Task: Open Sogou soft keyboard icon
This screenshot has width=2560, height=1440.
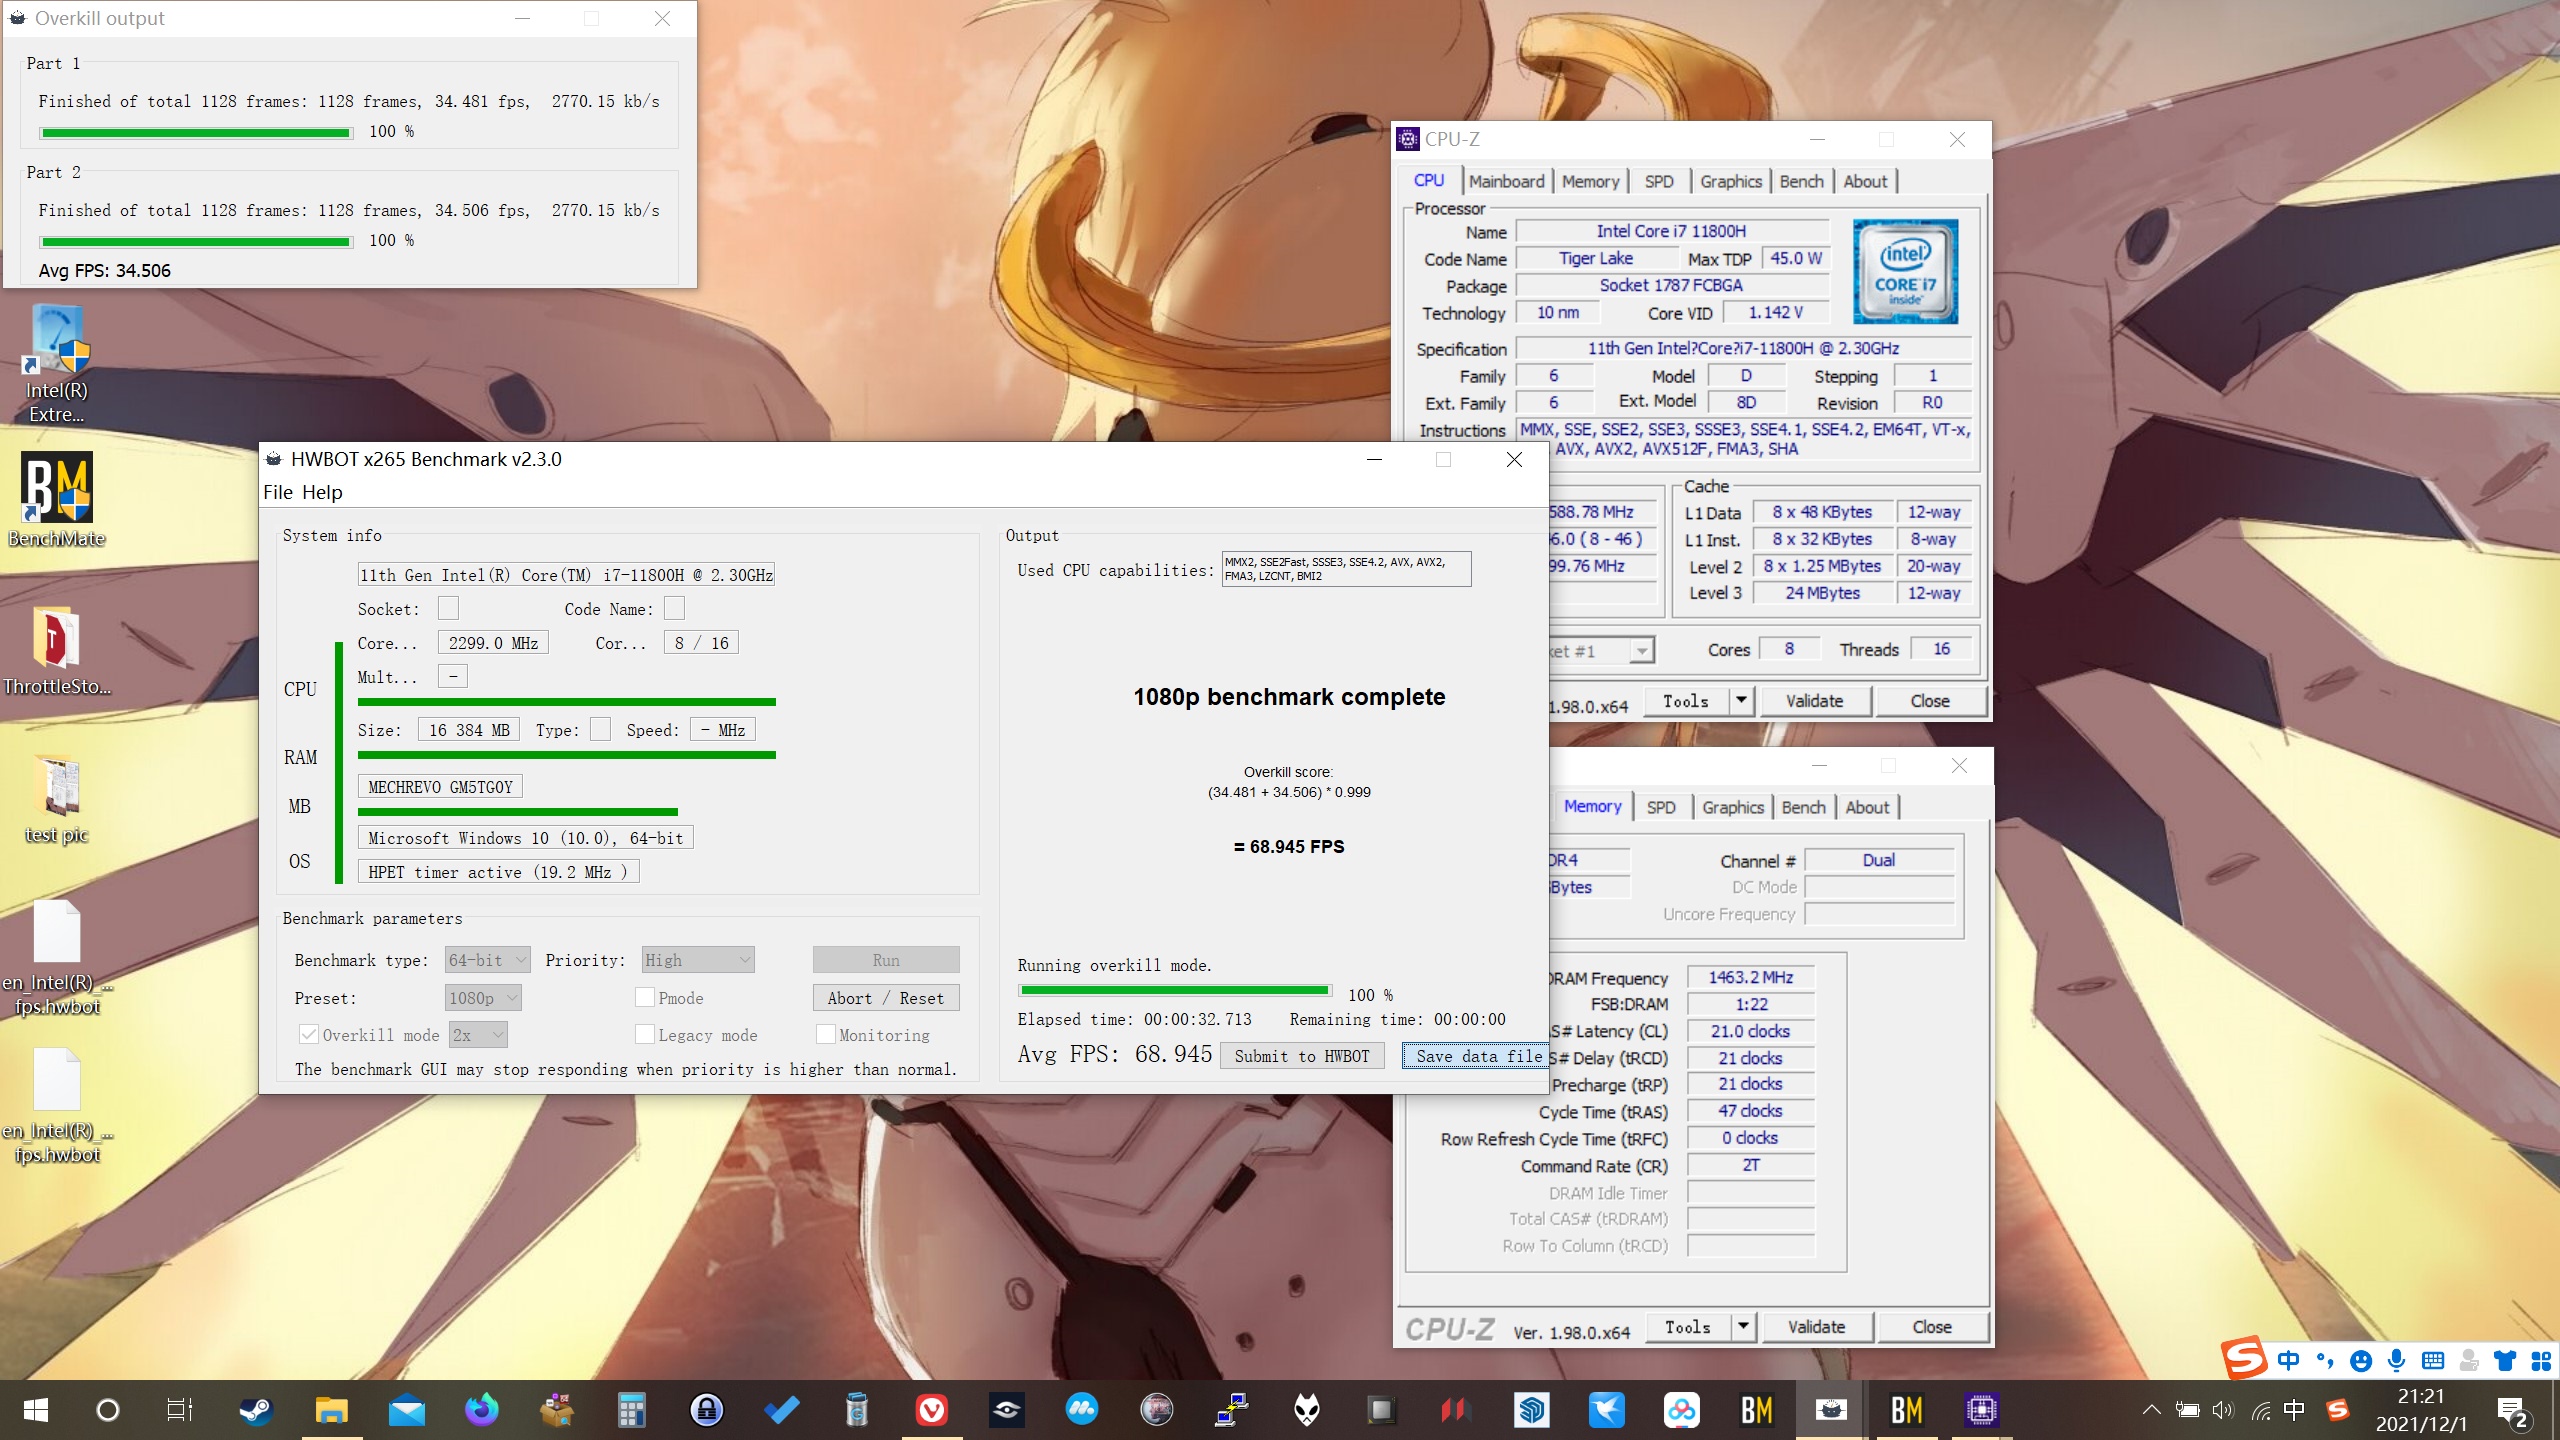Action: point(2433,1360)
